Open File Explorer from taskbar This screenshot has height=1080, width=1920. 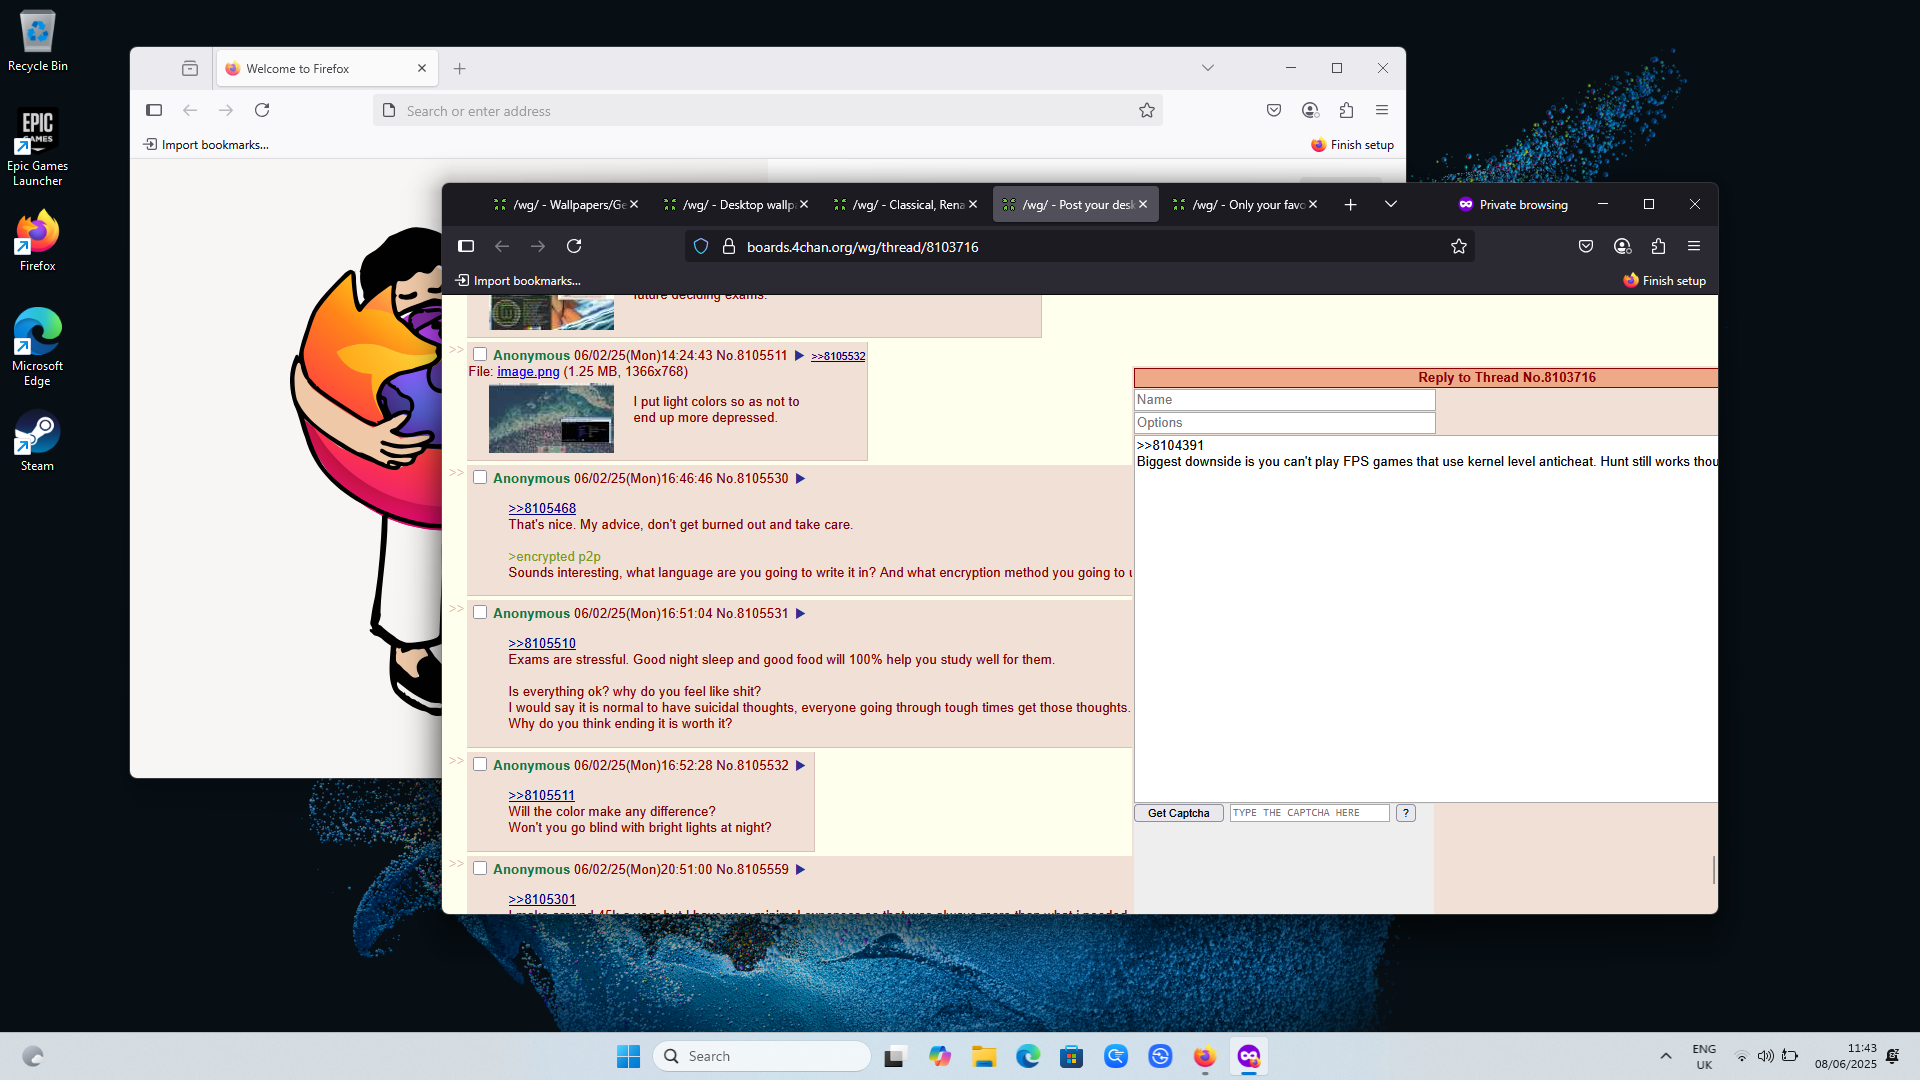[984, 1056]
